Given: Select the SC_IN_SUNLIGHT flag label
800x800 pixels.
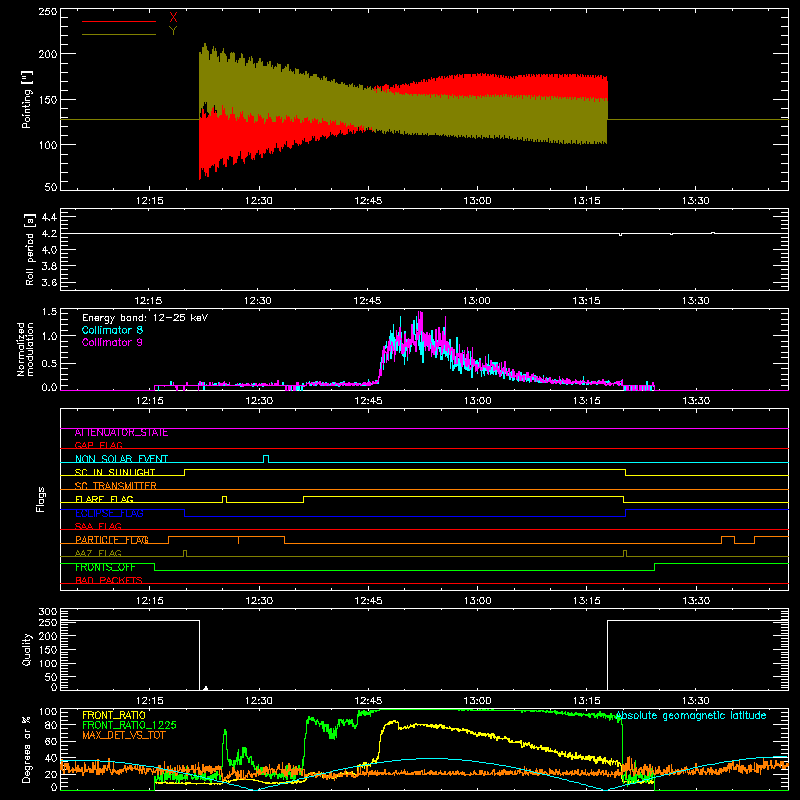Looking at the screenshot, I should click(x=115, y=472).
